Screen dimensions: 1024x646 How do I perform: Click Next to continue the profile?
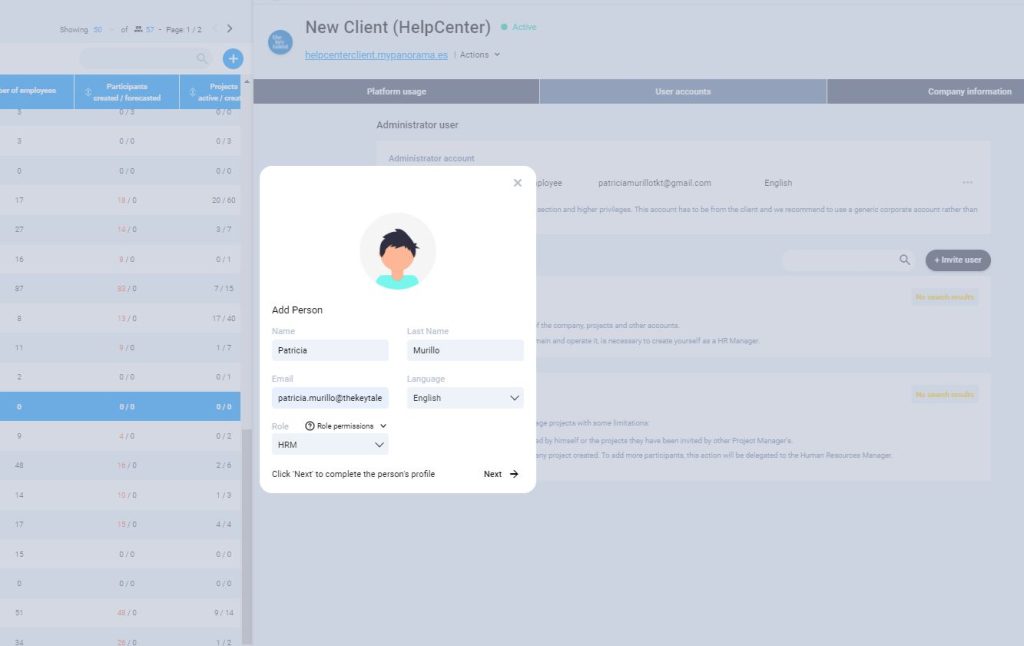coord(501,474)
